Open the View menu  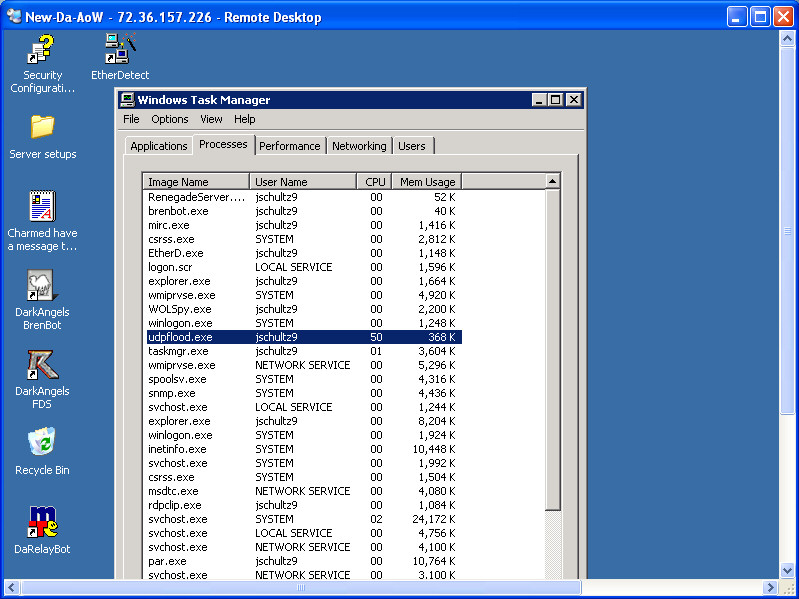pos(211,119)
